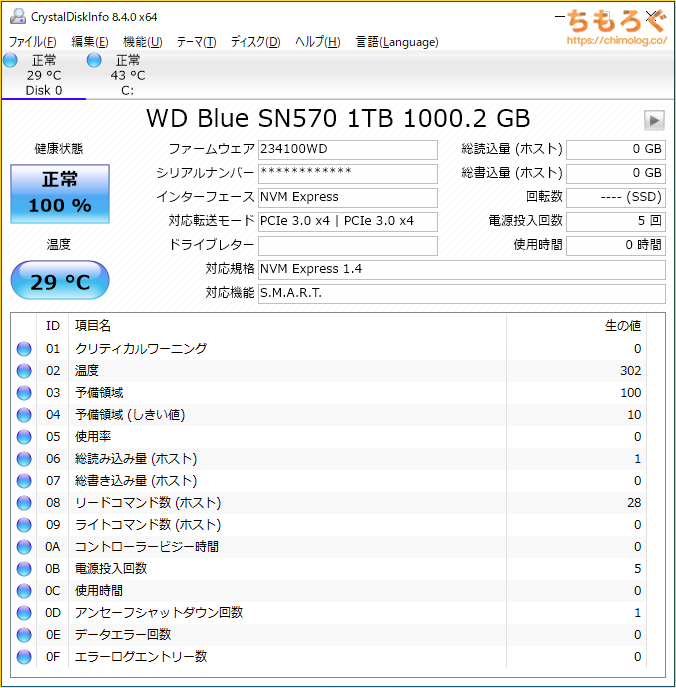Open the 編集(E) menu
The image size is (676, 688).
(90, 42)
